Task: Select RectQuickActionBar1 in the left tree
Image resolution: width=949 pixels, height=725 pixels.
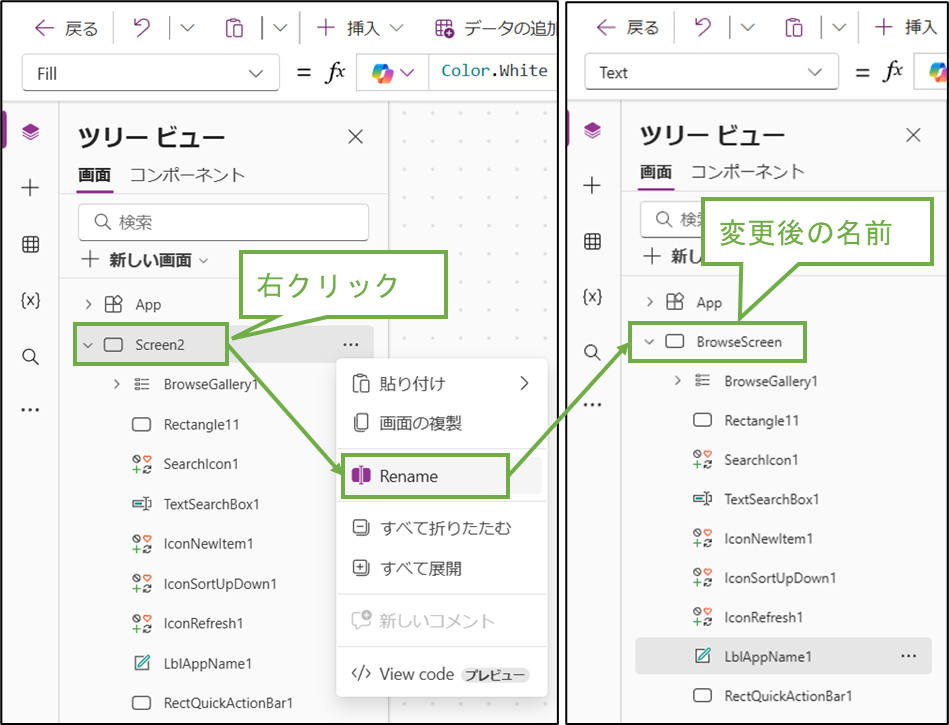Action: click(x=228, y=703)
